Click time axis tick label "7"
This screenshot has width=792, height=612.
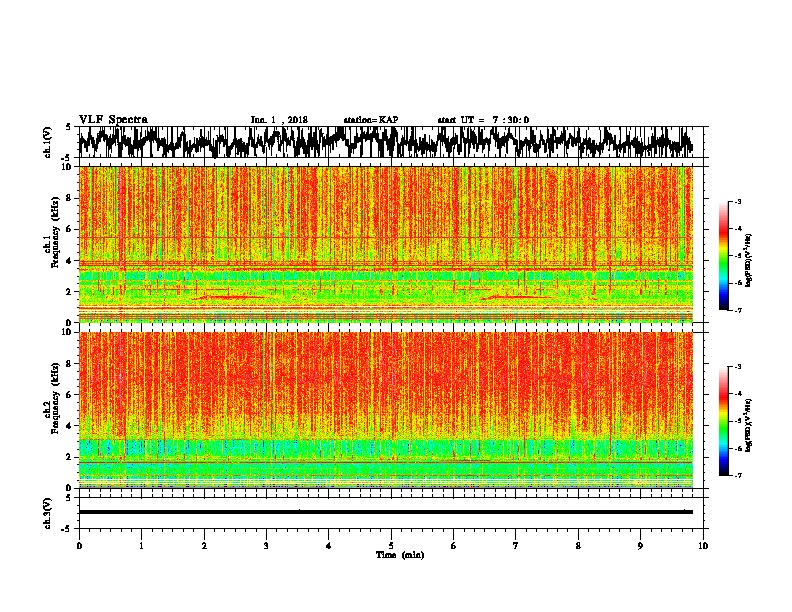[x=516, y=546]
